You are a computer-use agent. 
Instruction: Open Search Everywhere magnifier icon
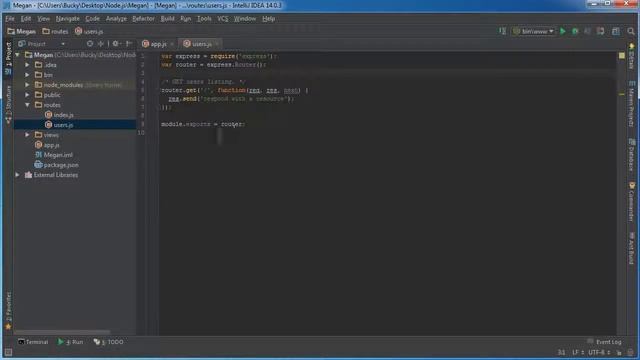[631, 31]
